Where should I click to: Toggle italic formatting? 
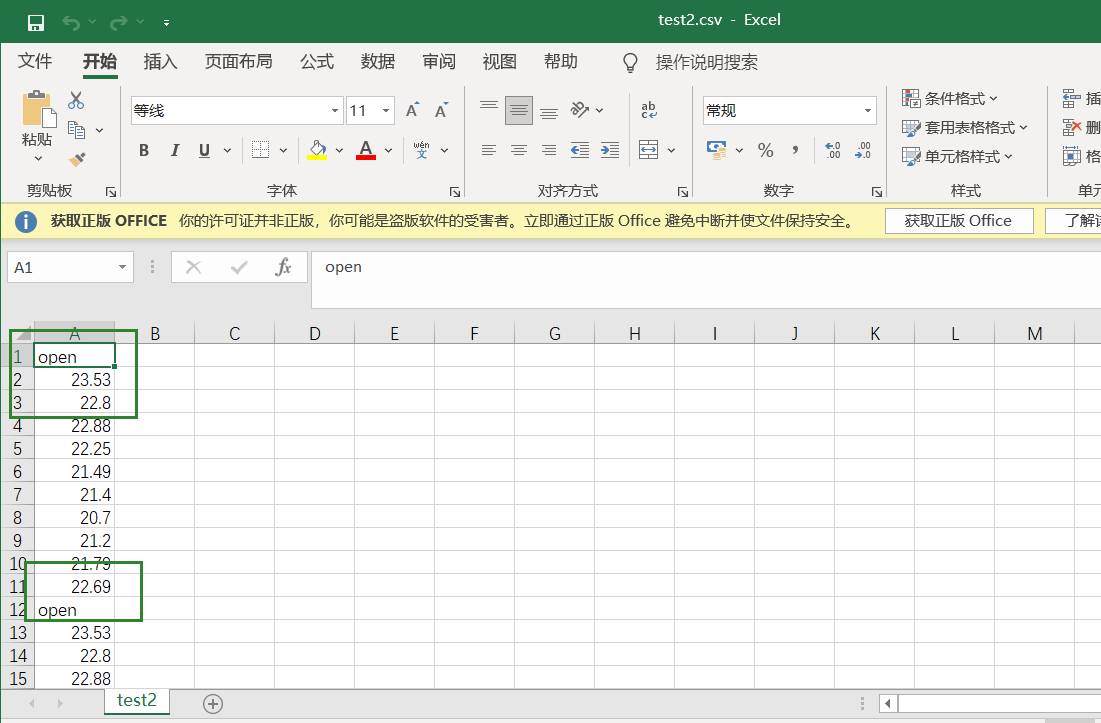click(x=175, y=150)
